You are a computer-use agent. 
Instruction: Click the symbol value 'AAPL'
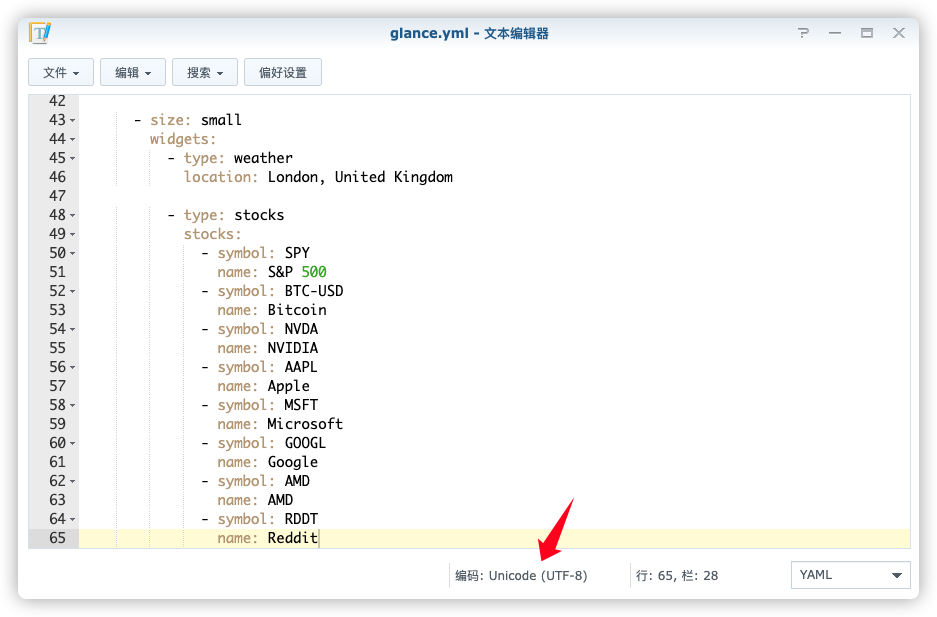[x=301, y=367]
